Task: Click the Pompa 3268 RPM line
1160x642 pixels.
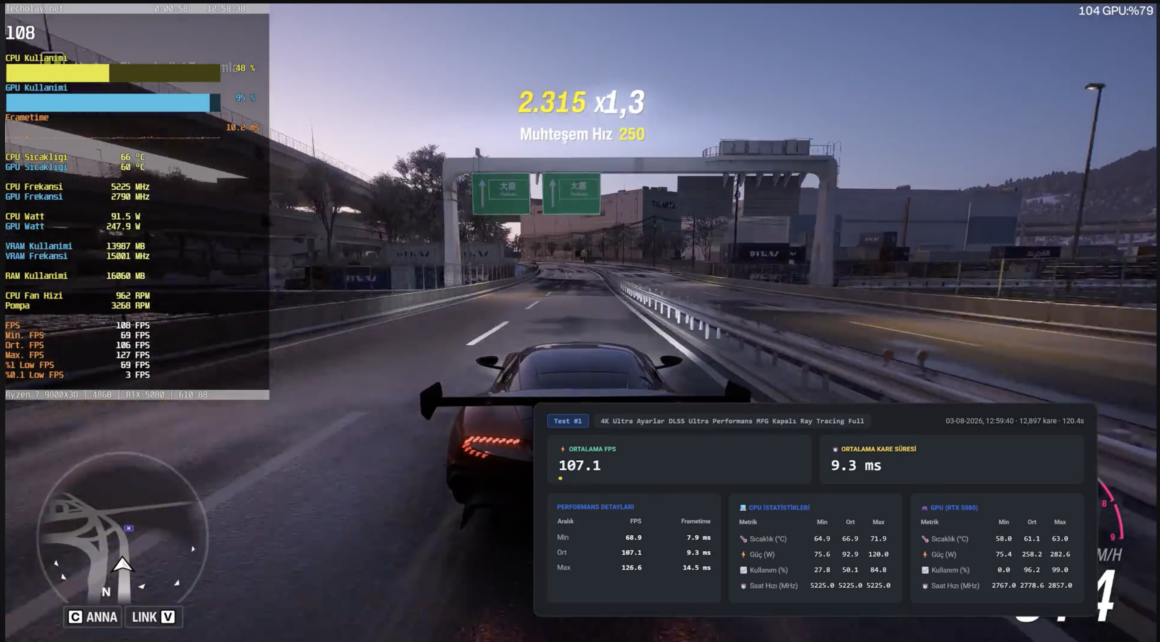Action: pyautogui.click(x=77, y=305)
